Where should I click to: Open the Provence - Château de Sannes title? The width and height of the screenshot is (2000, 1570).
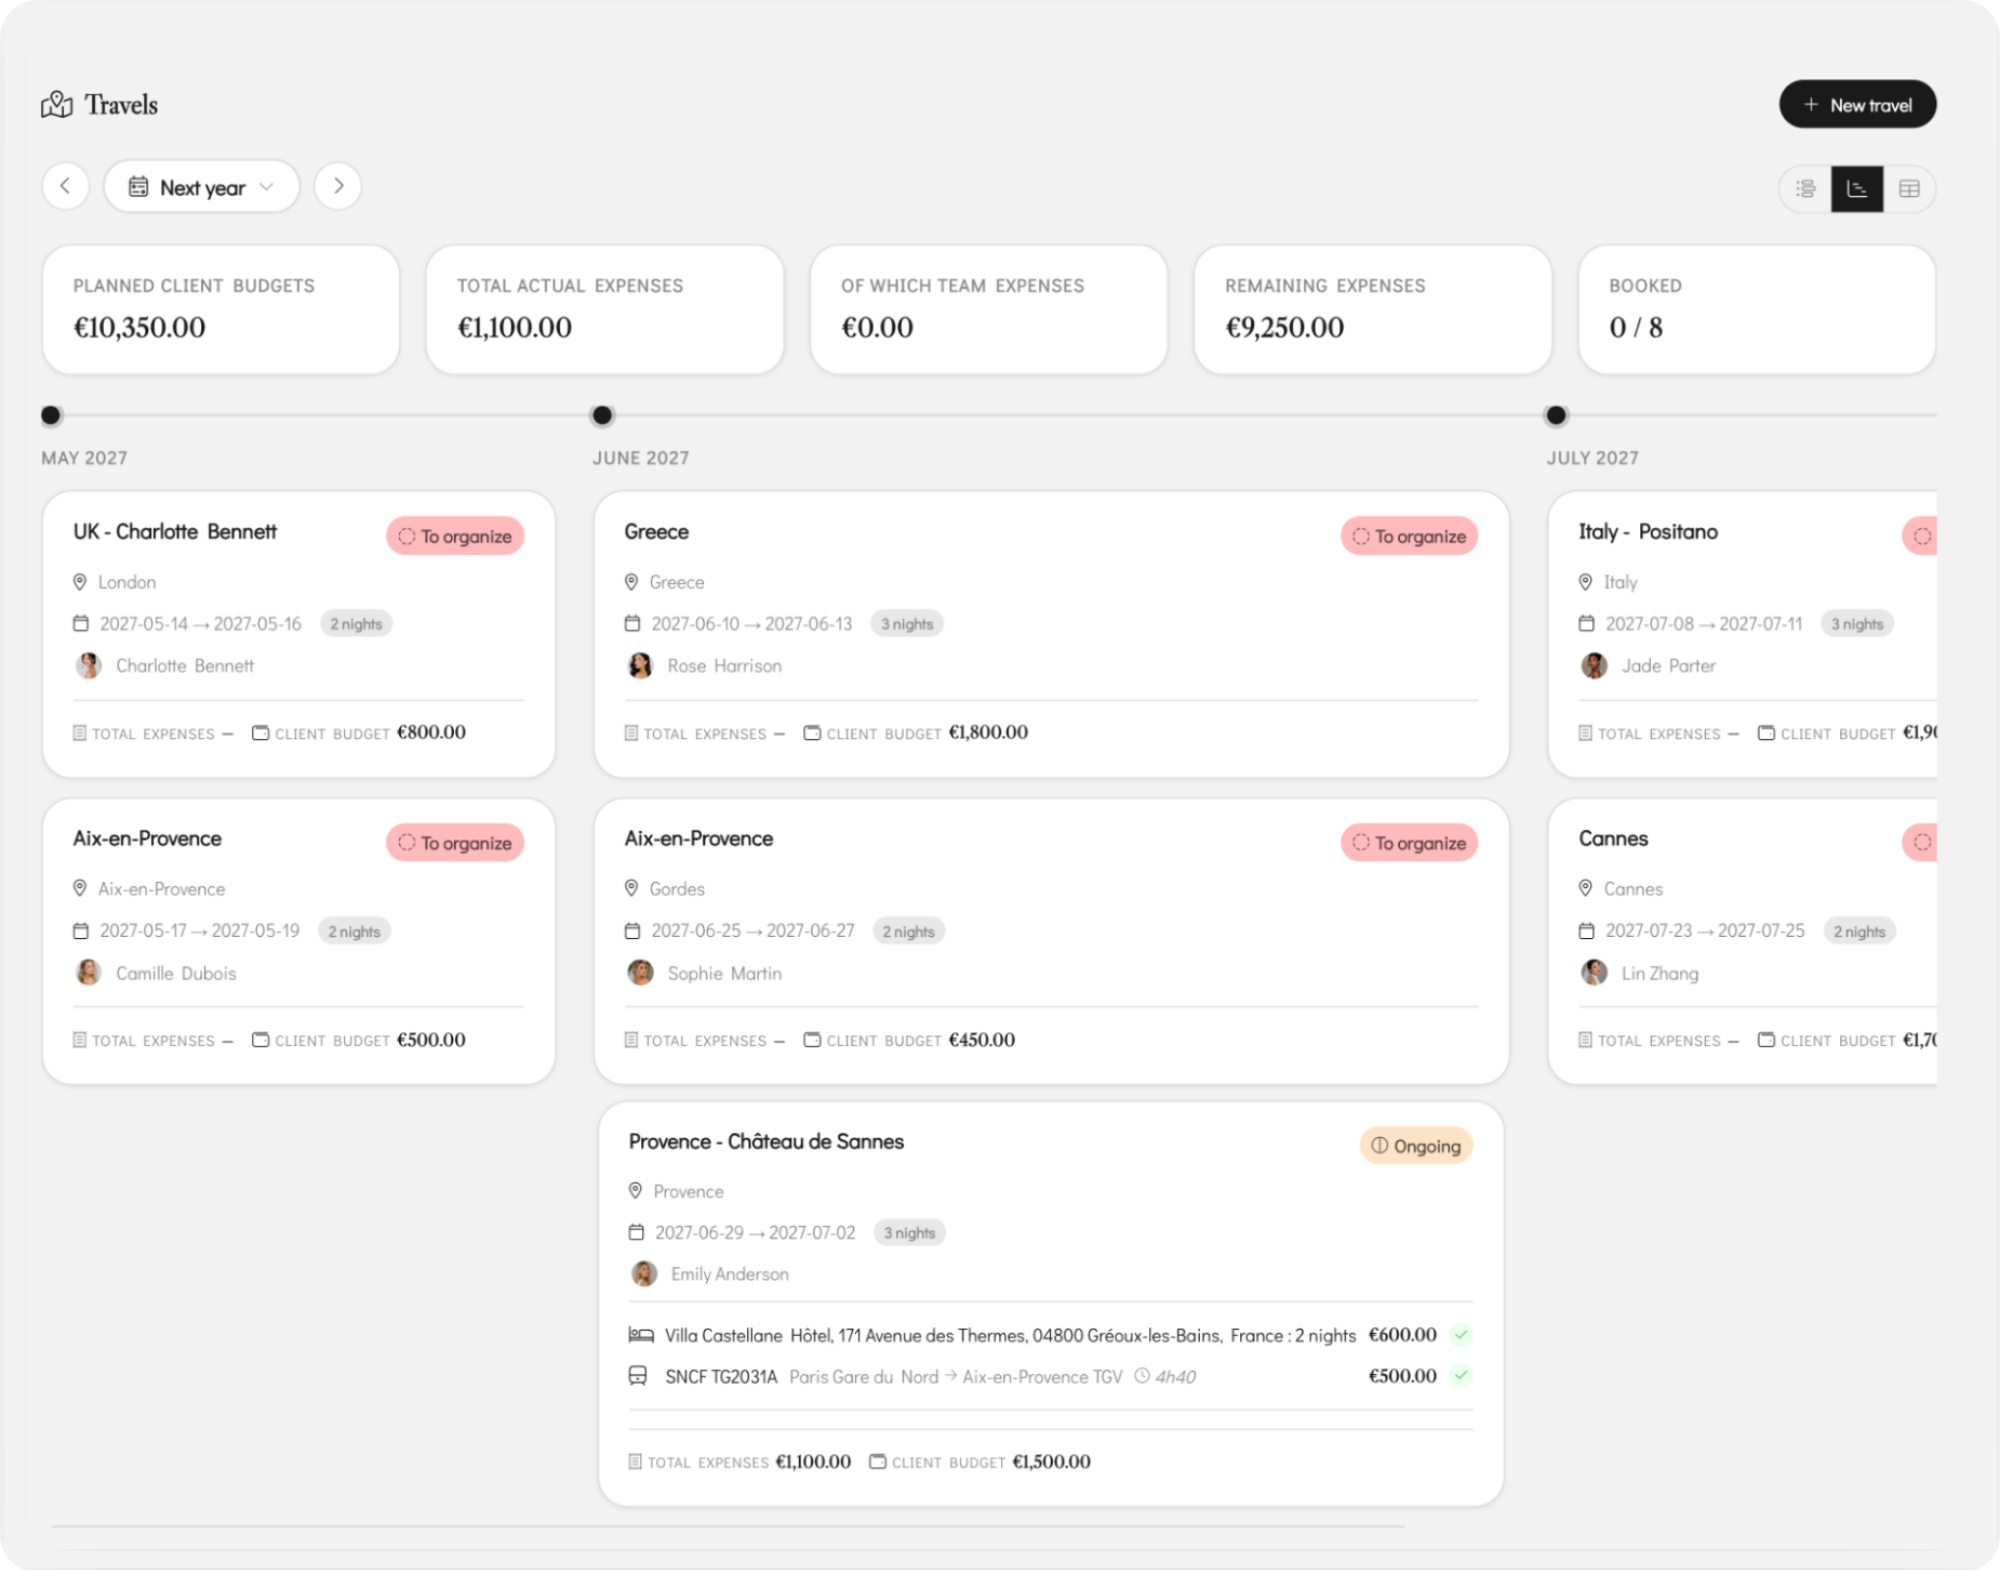point(766,1142)
